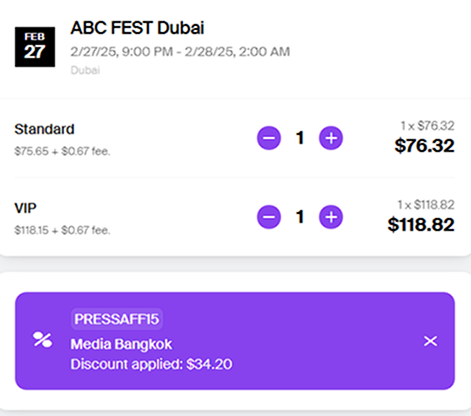
Task: Click the VIP ticket quantity number
Action: pos(300,217)
